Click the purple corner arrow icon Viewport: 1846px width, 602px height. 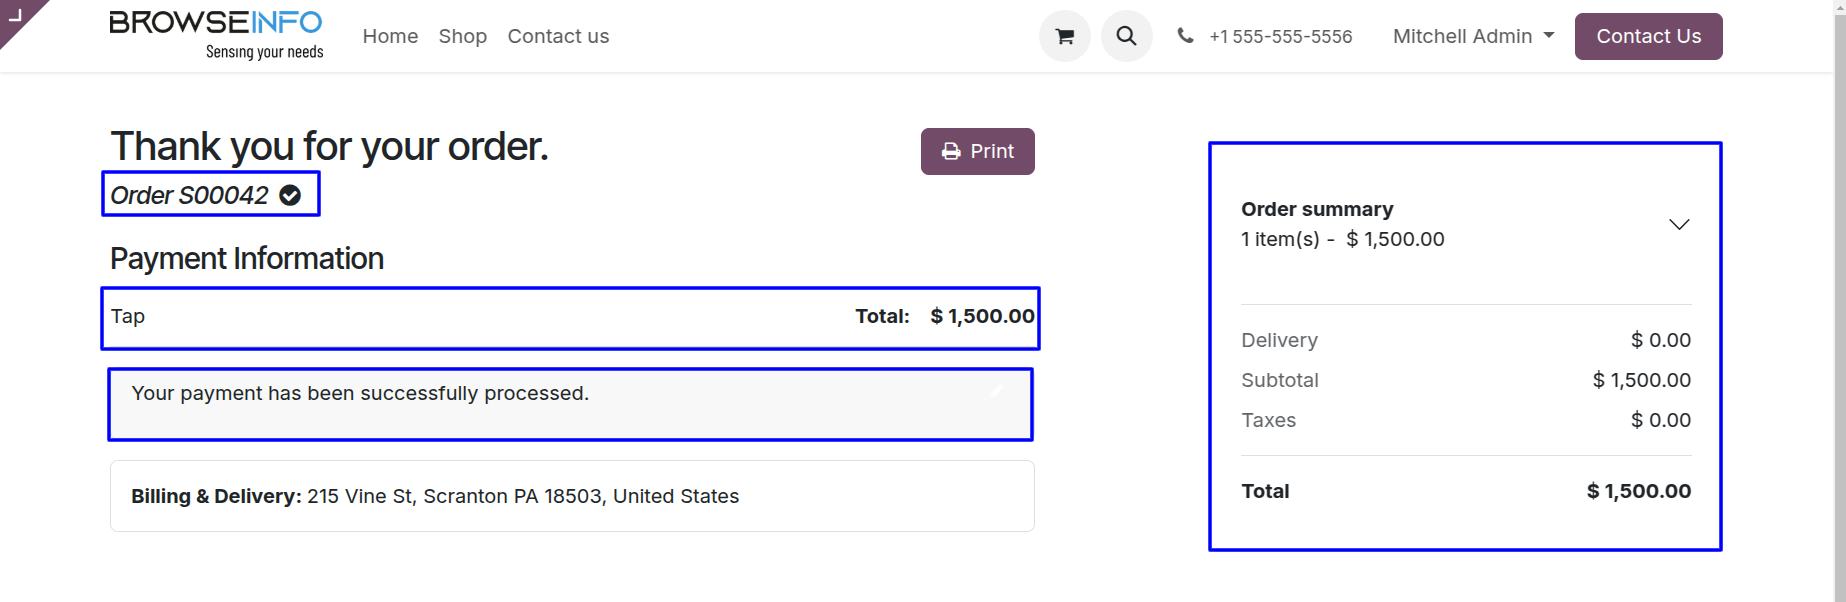pos(16,15)
